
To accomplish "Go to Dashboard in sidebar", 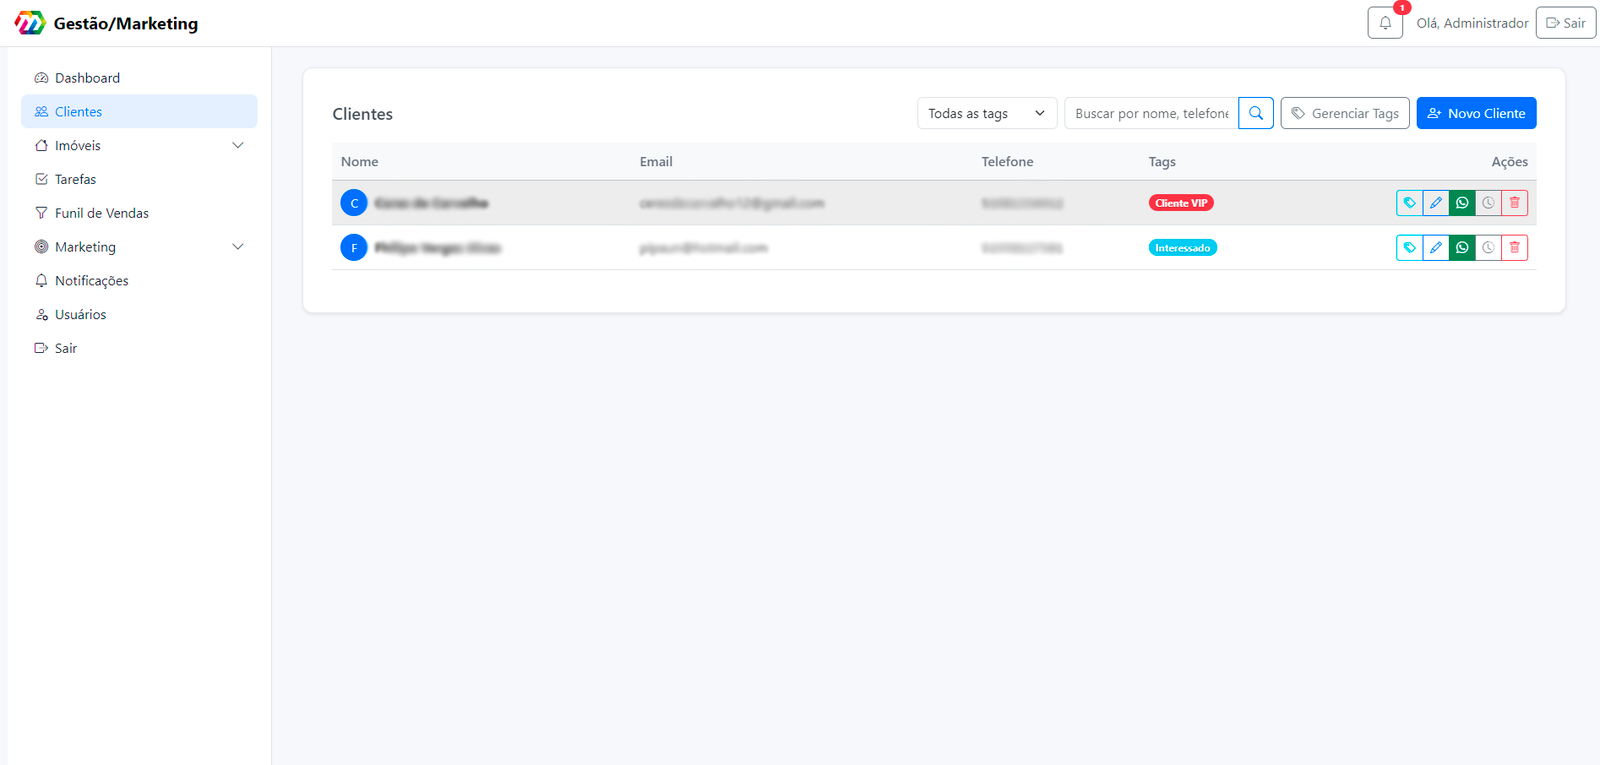I will pos(87,78).
